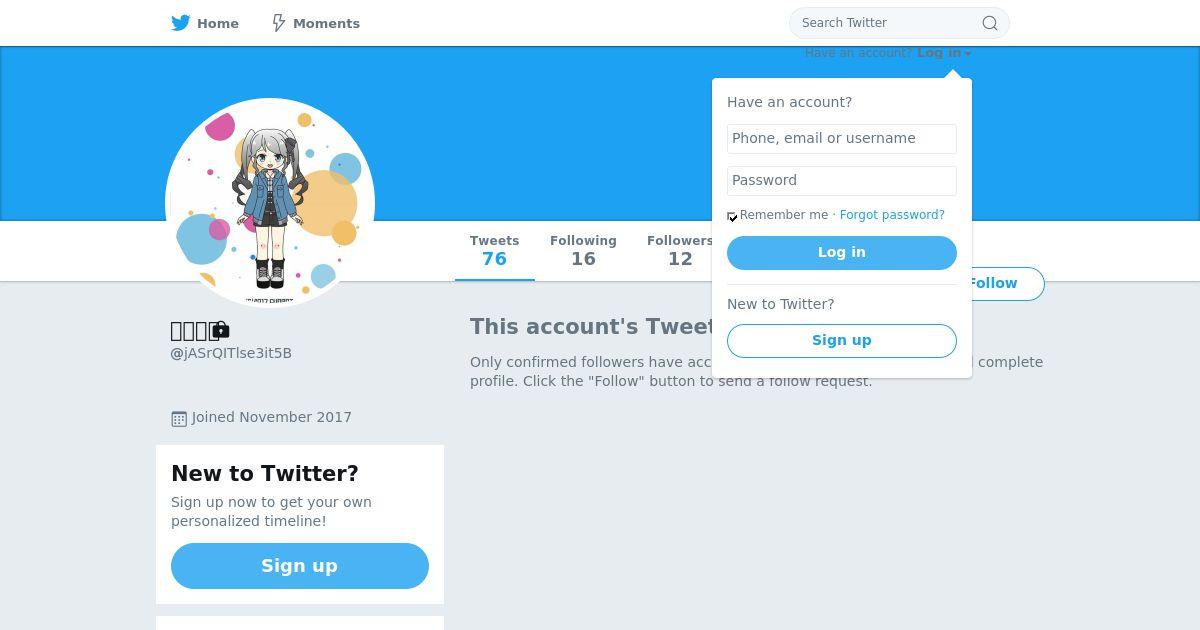Open Moments via the lightning bolt icon
Viewport: 1200px width, 630px height.
[279, 23]
